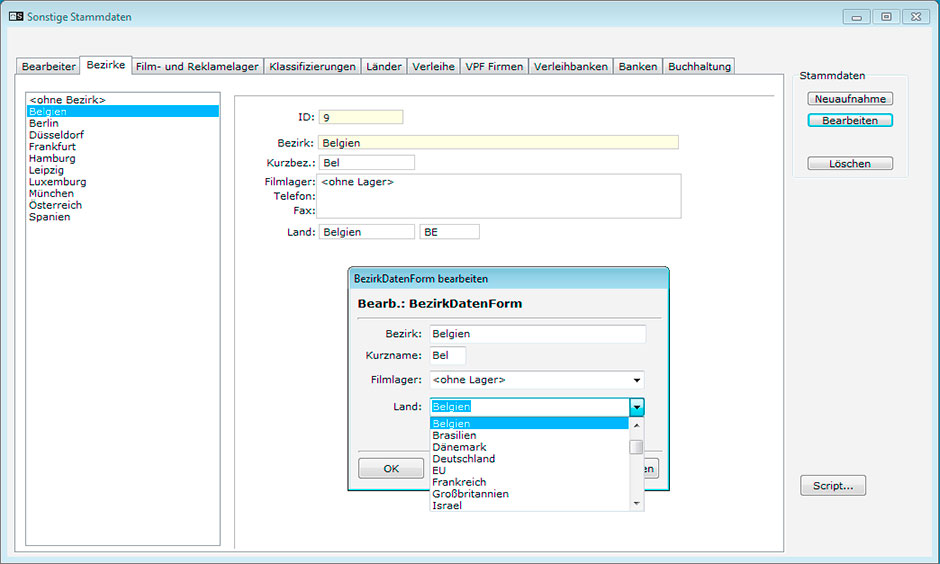Focus the Kurzname input field
This screenshot has width=940, height=564.
point(448,355)
